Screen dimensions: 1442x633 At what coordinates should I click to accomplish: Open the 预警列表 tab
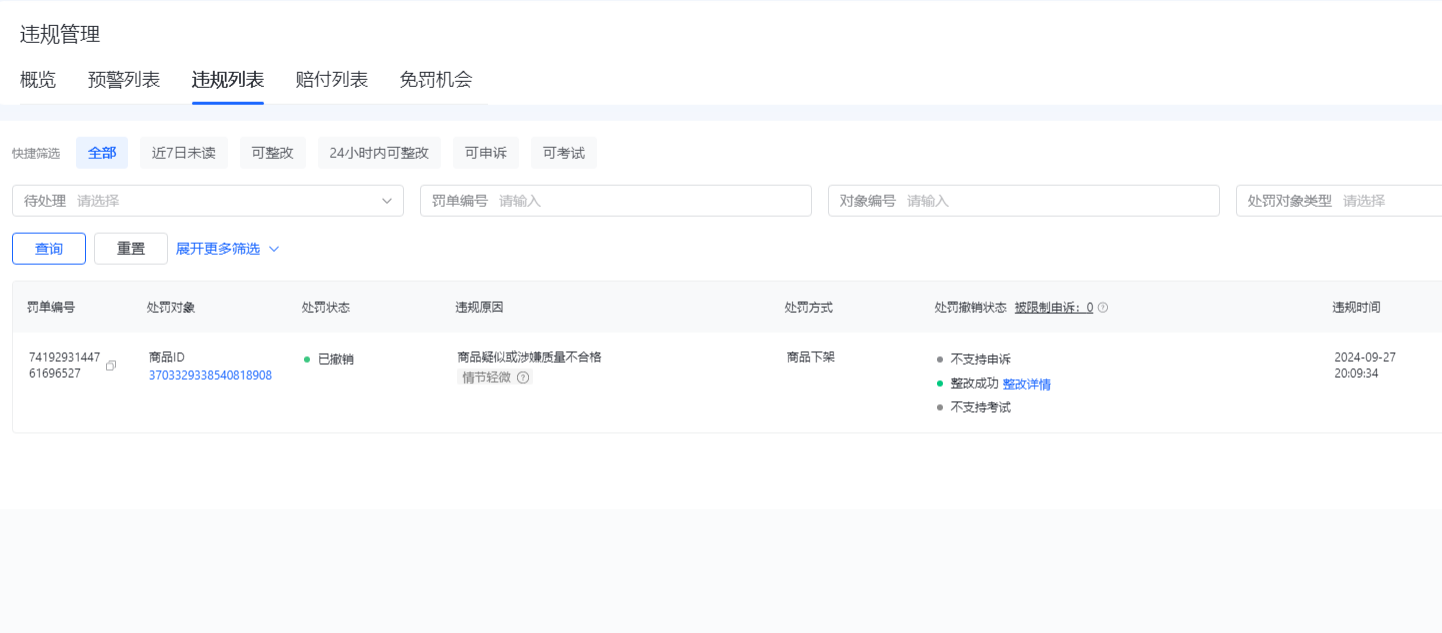pyautogui.click(x=124, y=80)
